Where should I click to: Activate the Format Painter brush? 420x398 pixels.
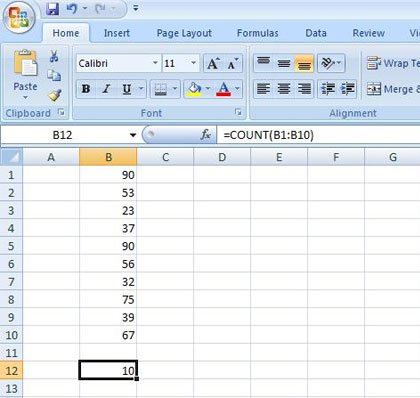point(54,95)
